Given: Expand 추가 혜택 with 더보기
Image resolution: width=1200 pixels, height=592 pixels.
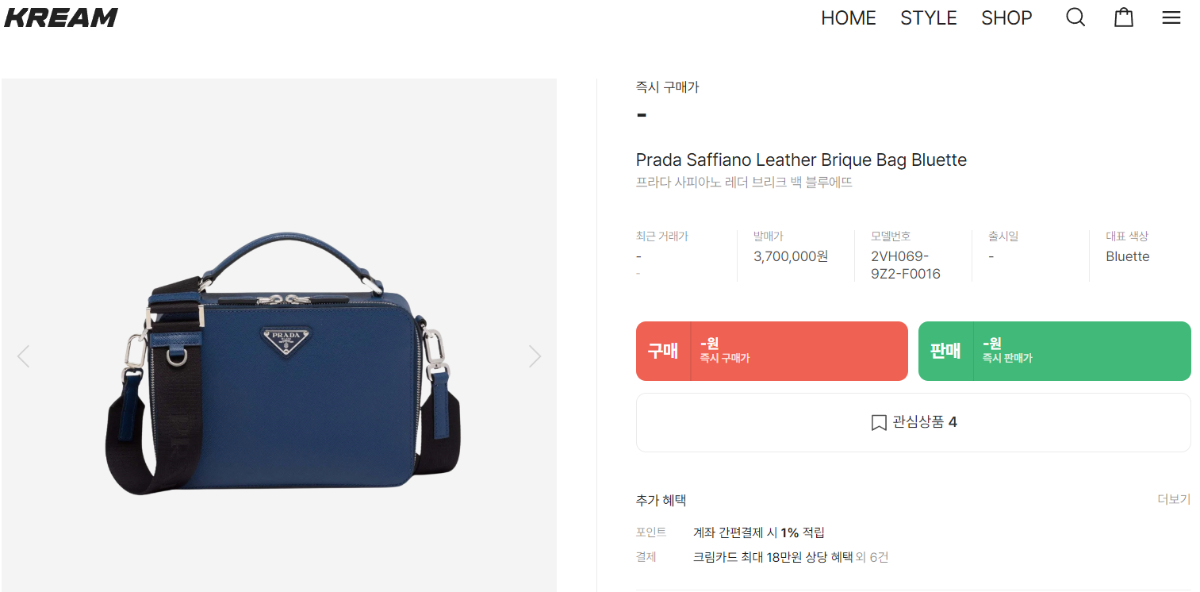Looking at the screenshot, I should (x=1174, y=499).
